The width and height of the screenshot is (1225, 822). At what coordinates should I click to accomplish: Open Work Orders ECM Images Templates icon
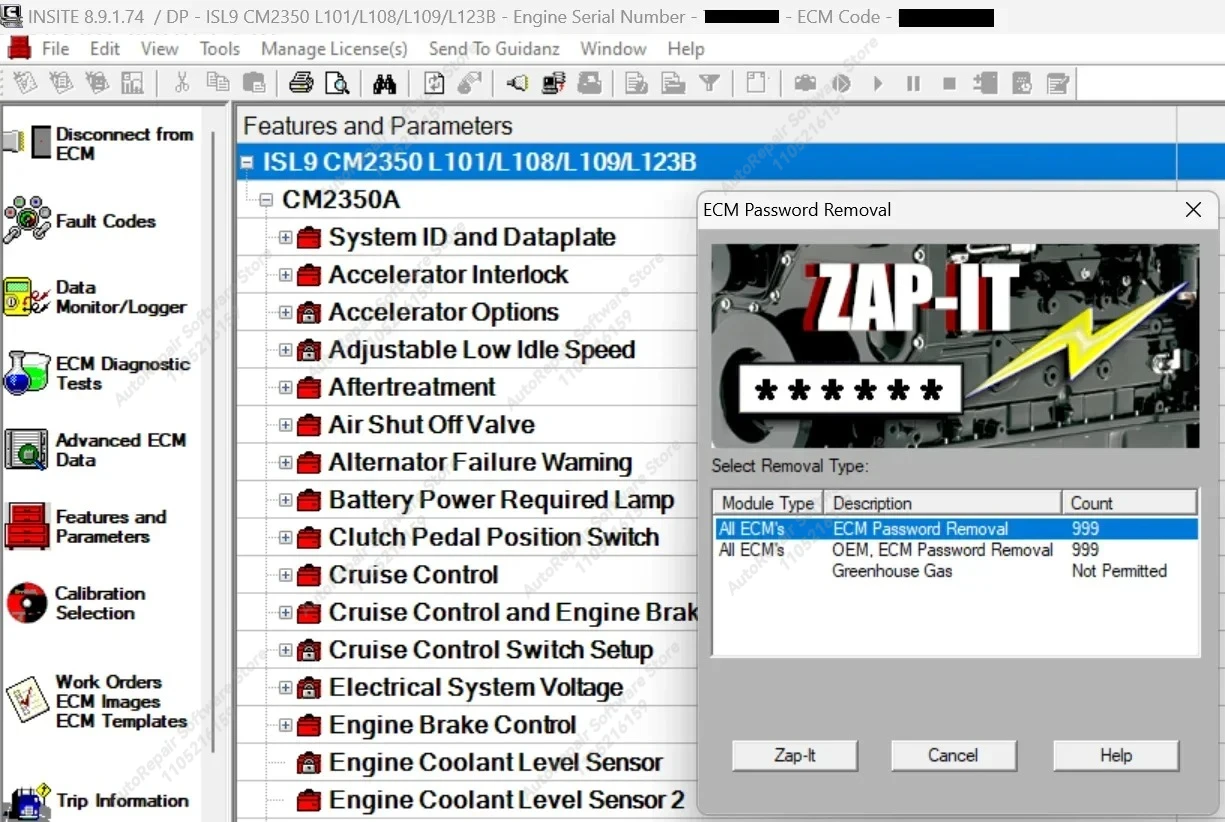point(27,700)
